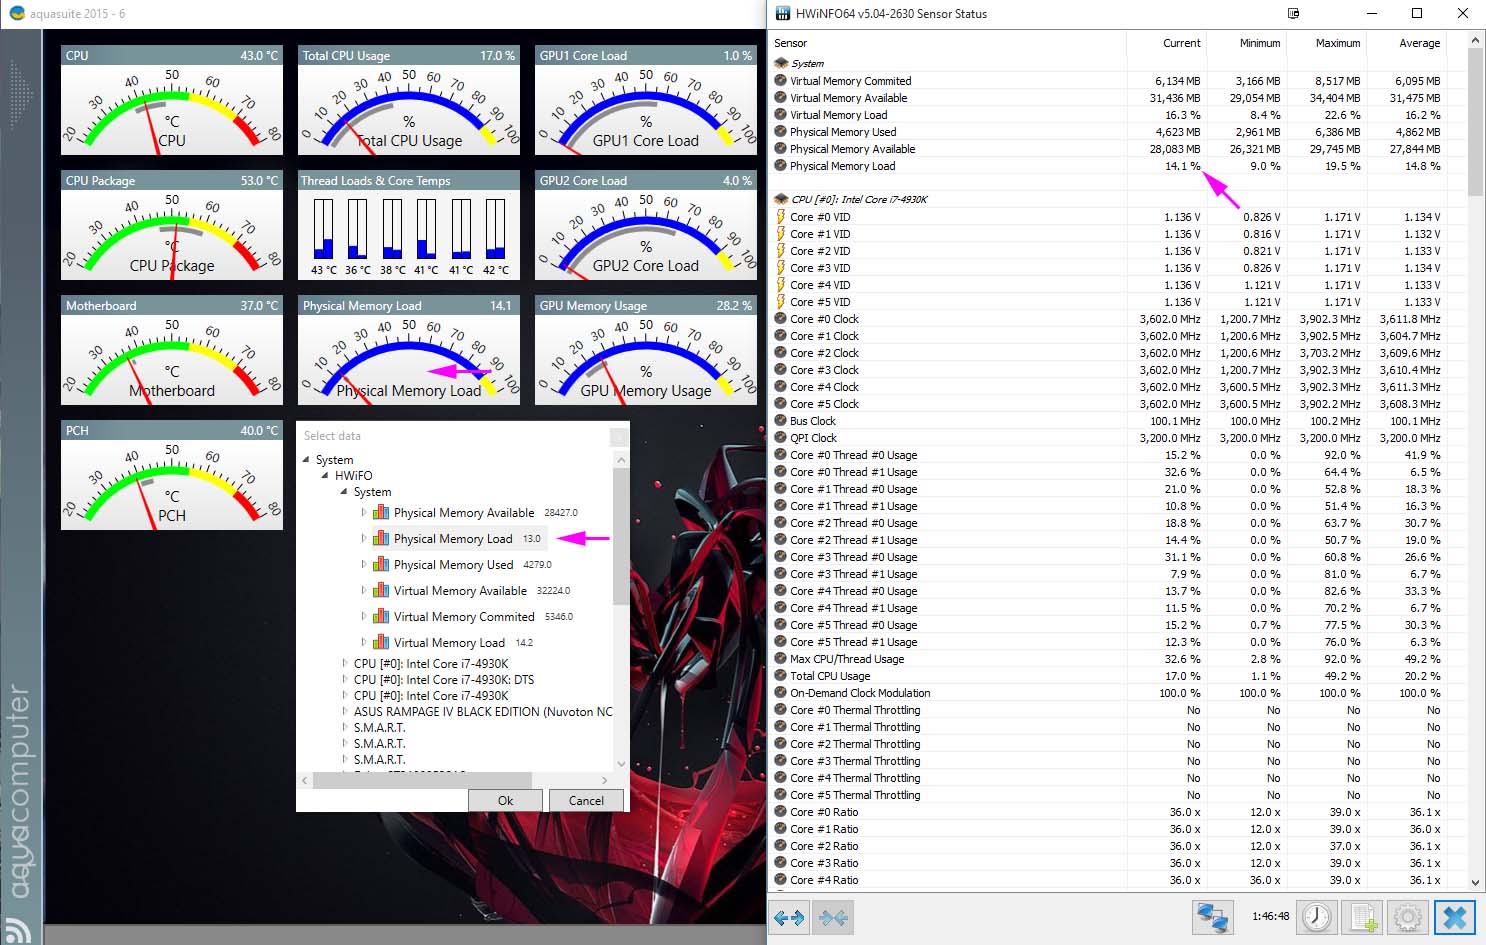Click the expand sensor columns arrows icon
The image size is (1486, 945).
click(x=789, y=917)
